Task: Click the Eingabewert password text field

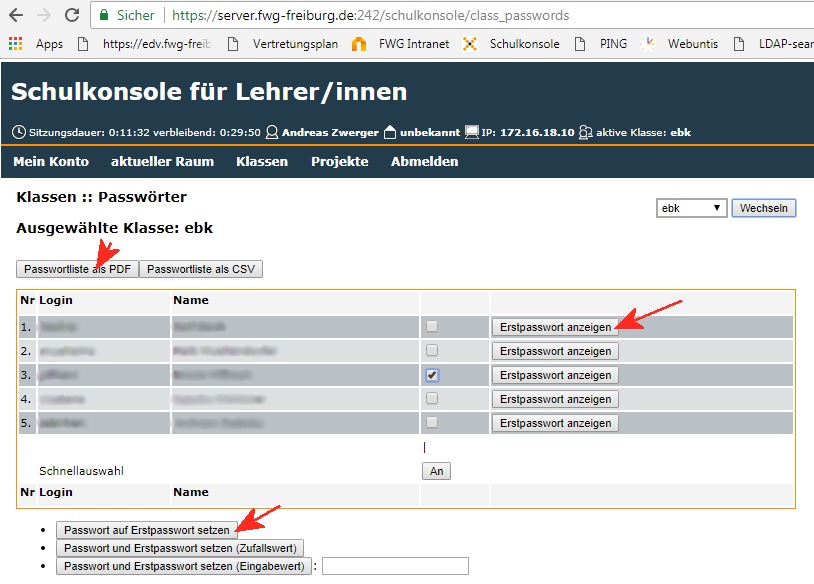Action: coord(395,566)
